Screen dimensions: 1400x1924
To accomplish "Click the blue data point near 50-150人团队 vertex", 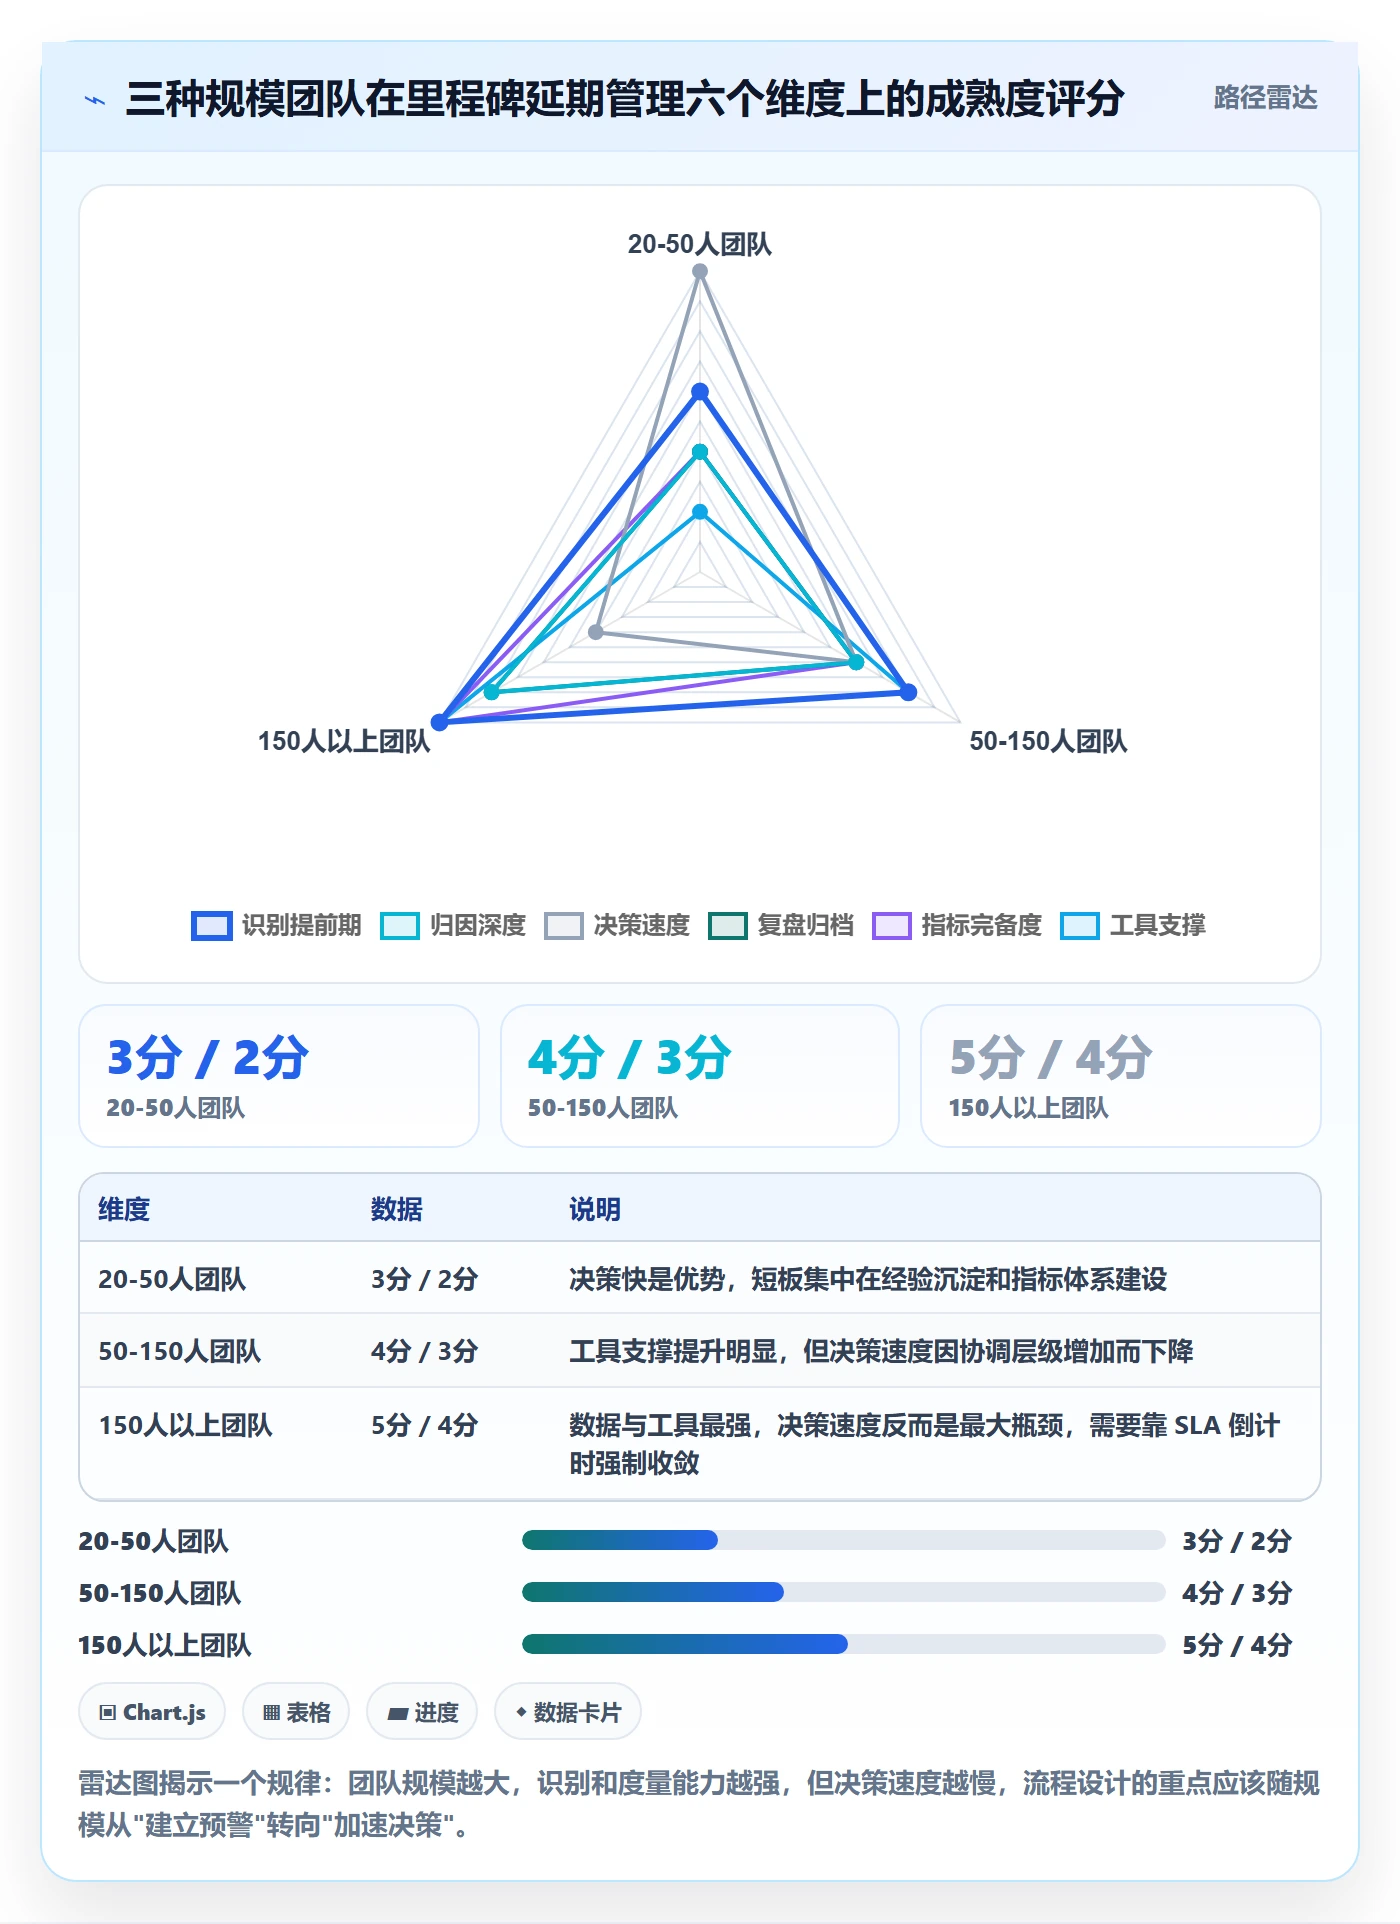I will 908,692.
